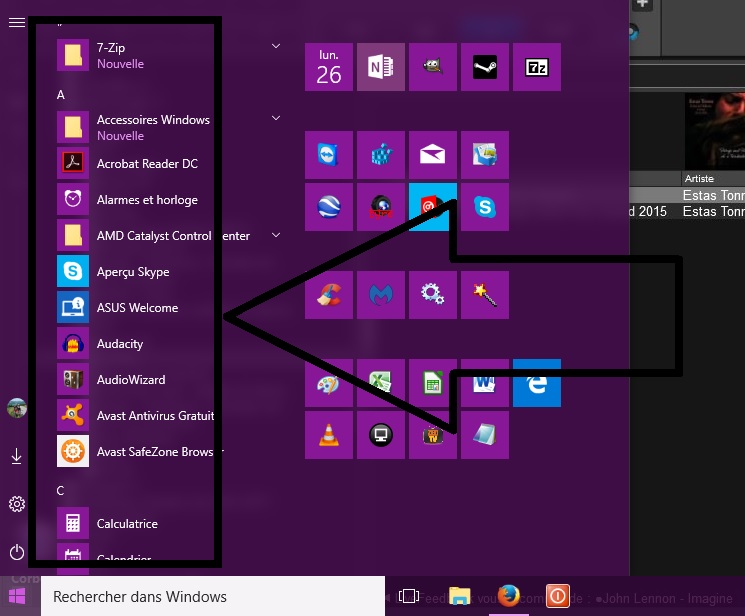745x616 pixels.
Task: Open the Malwarebytes tile
Action: pyautogui.click(x=381, y=295)
